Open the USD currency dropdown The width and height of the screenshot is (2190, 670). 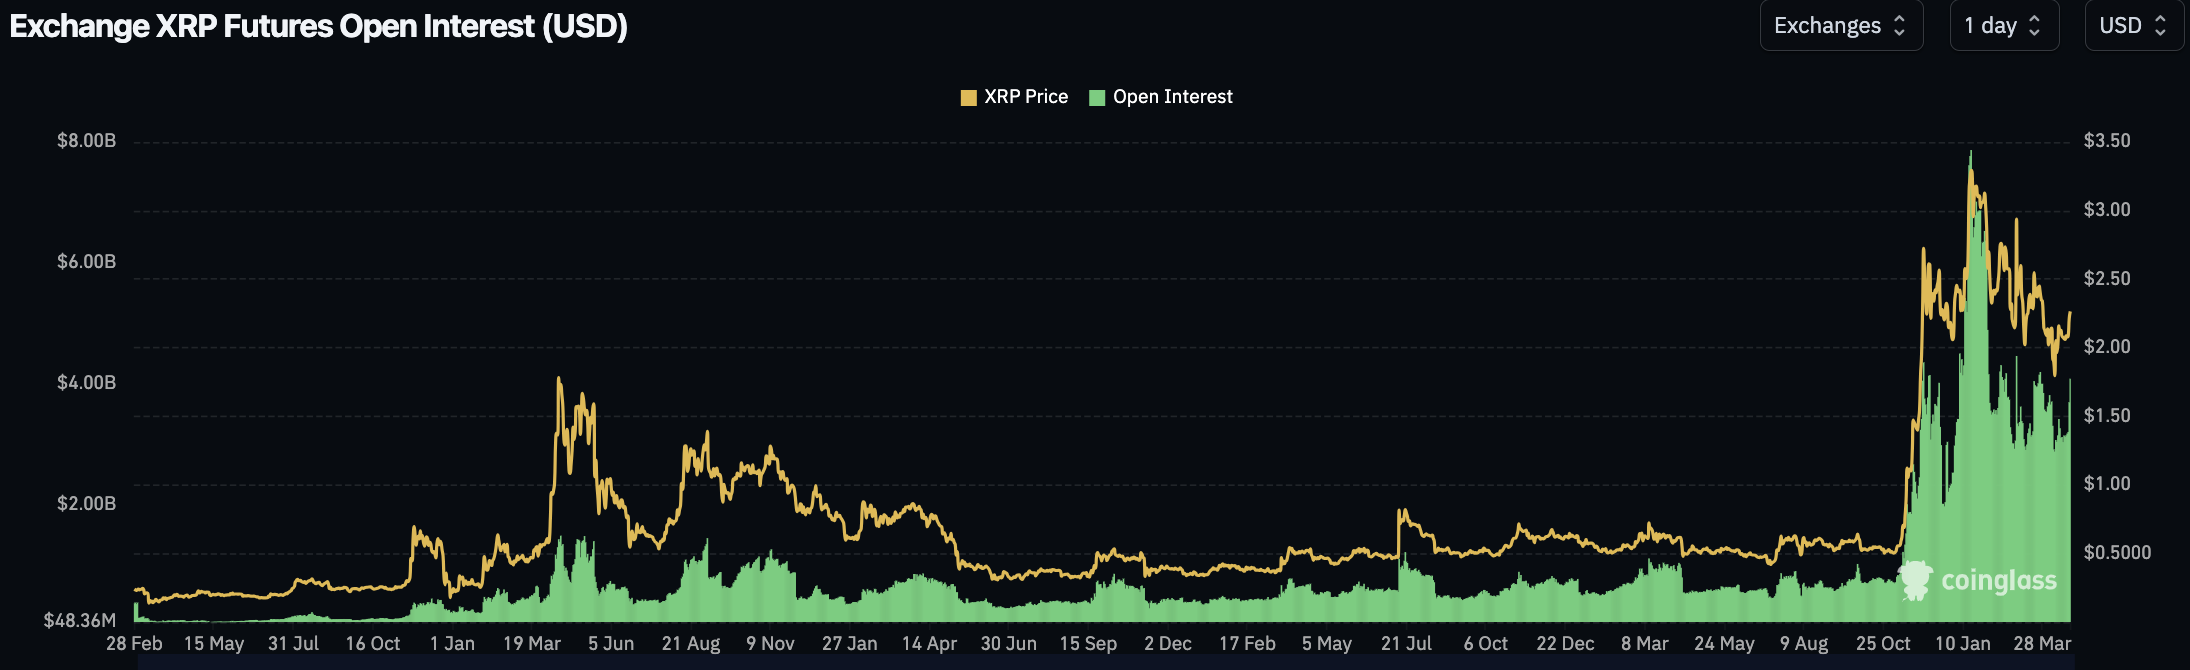pyautogui.click(x=2134, y=26)
